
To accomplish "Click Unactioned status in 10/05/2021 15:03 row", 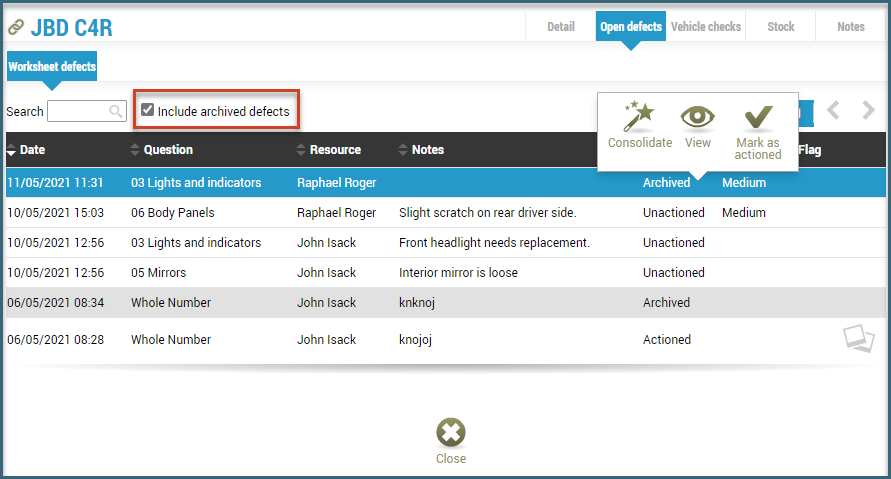I will point(673,213).
